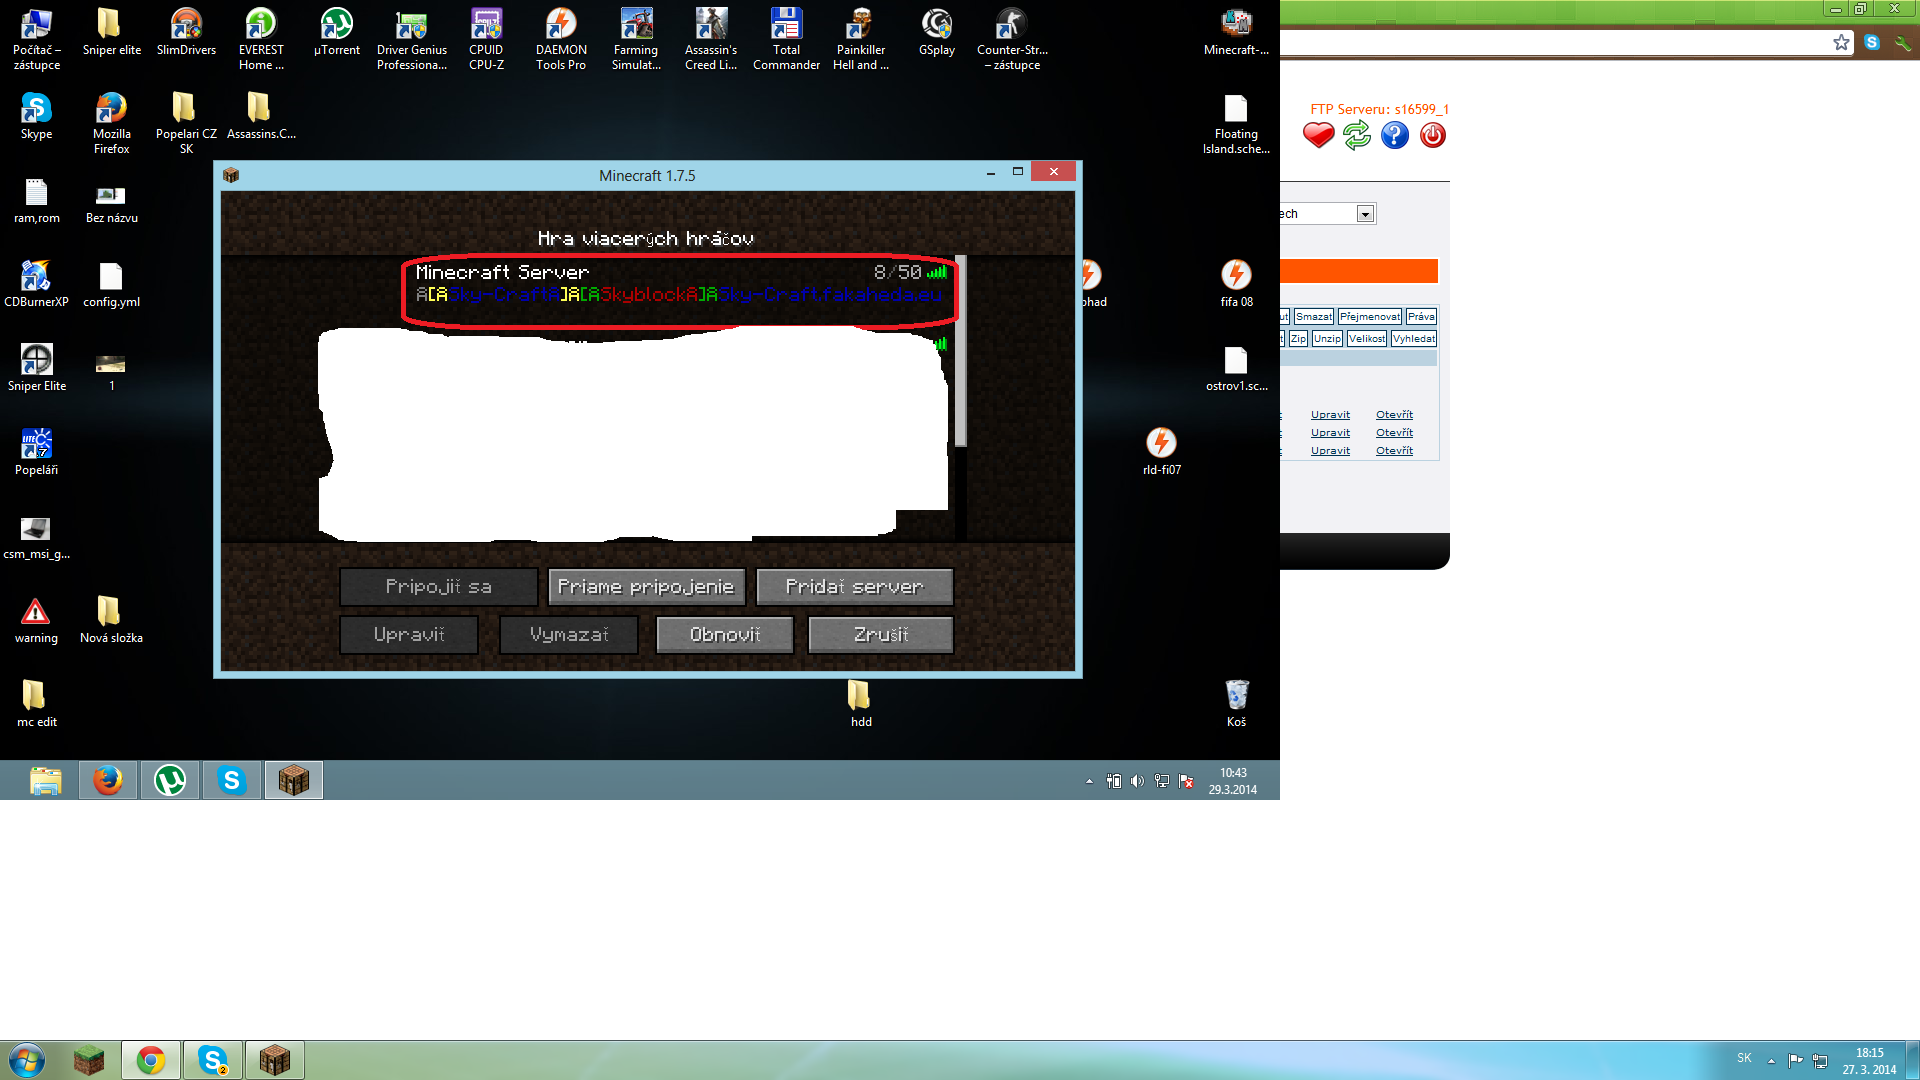Click the red heart icon under FTP Serveru
The height and width of the screenshot is (1080, 1920).
pos(1318,135)
